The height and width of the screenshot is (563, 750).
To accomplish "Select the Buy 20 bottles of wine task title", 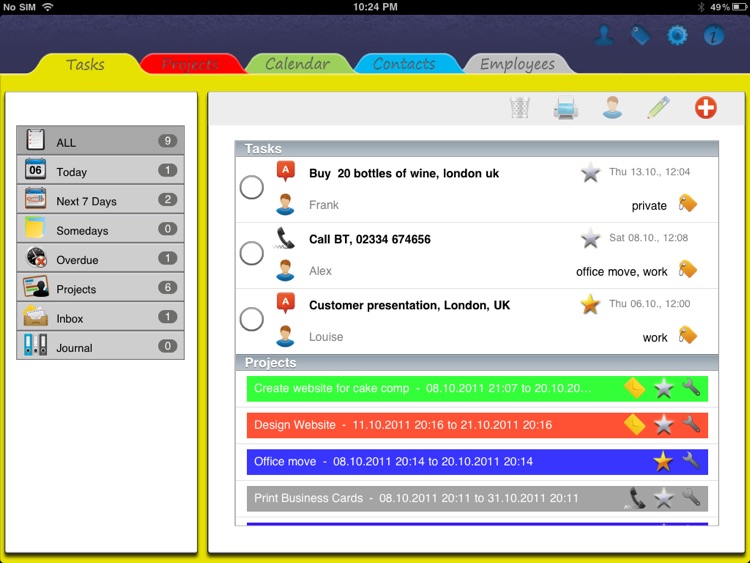I will point(404,173).
